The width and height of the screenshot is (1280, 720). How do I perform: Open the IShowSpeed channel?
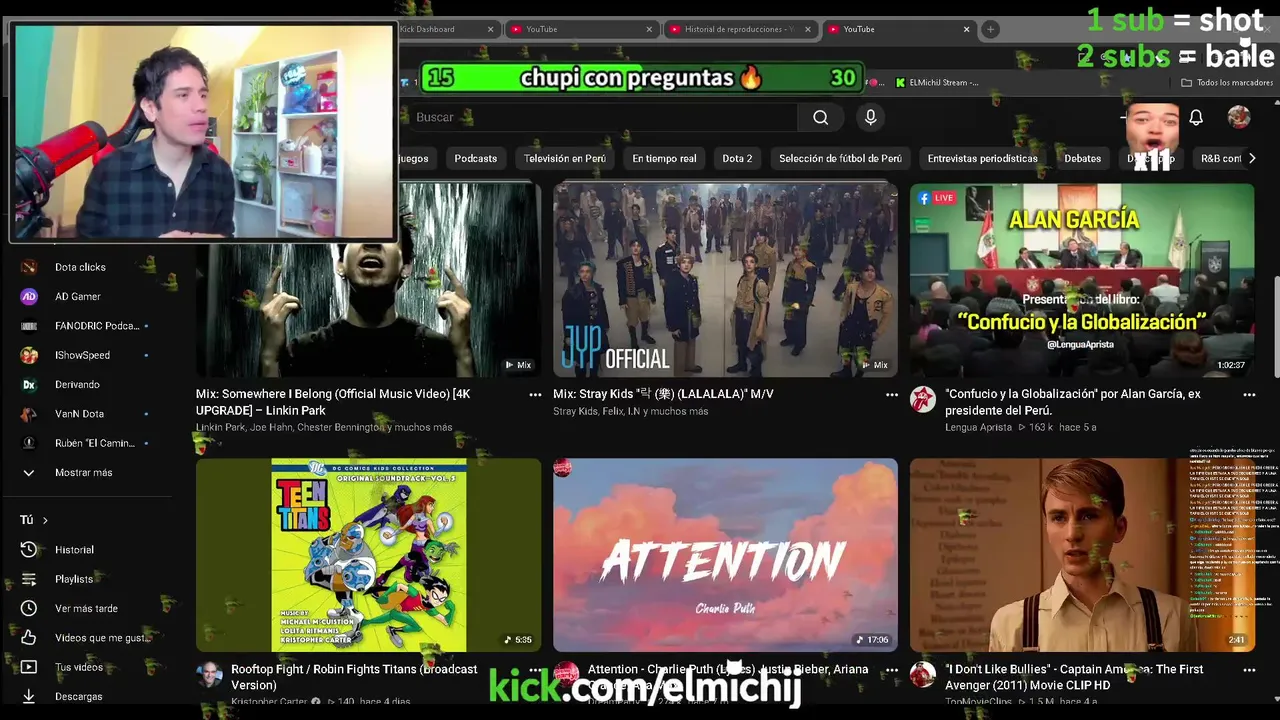[82, 355]
